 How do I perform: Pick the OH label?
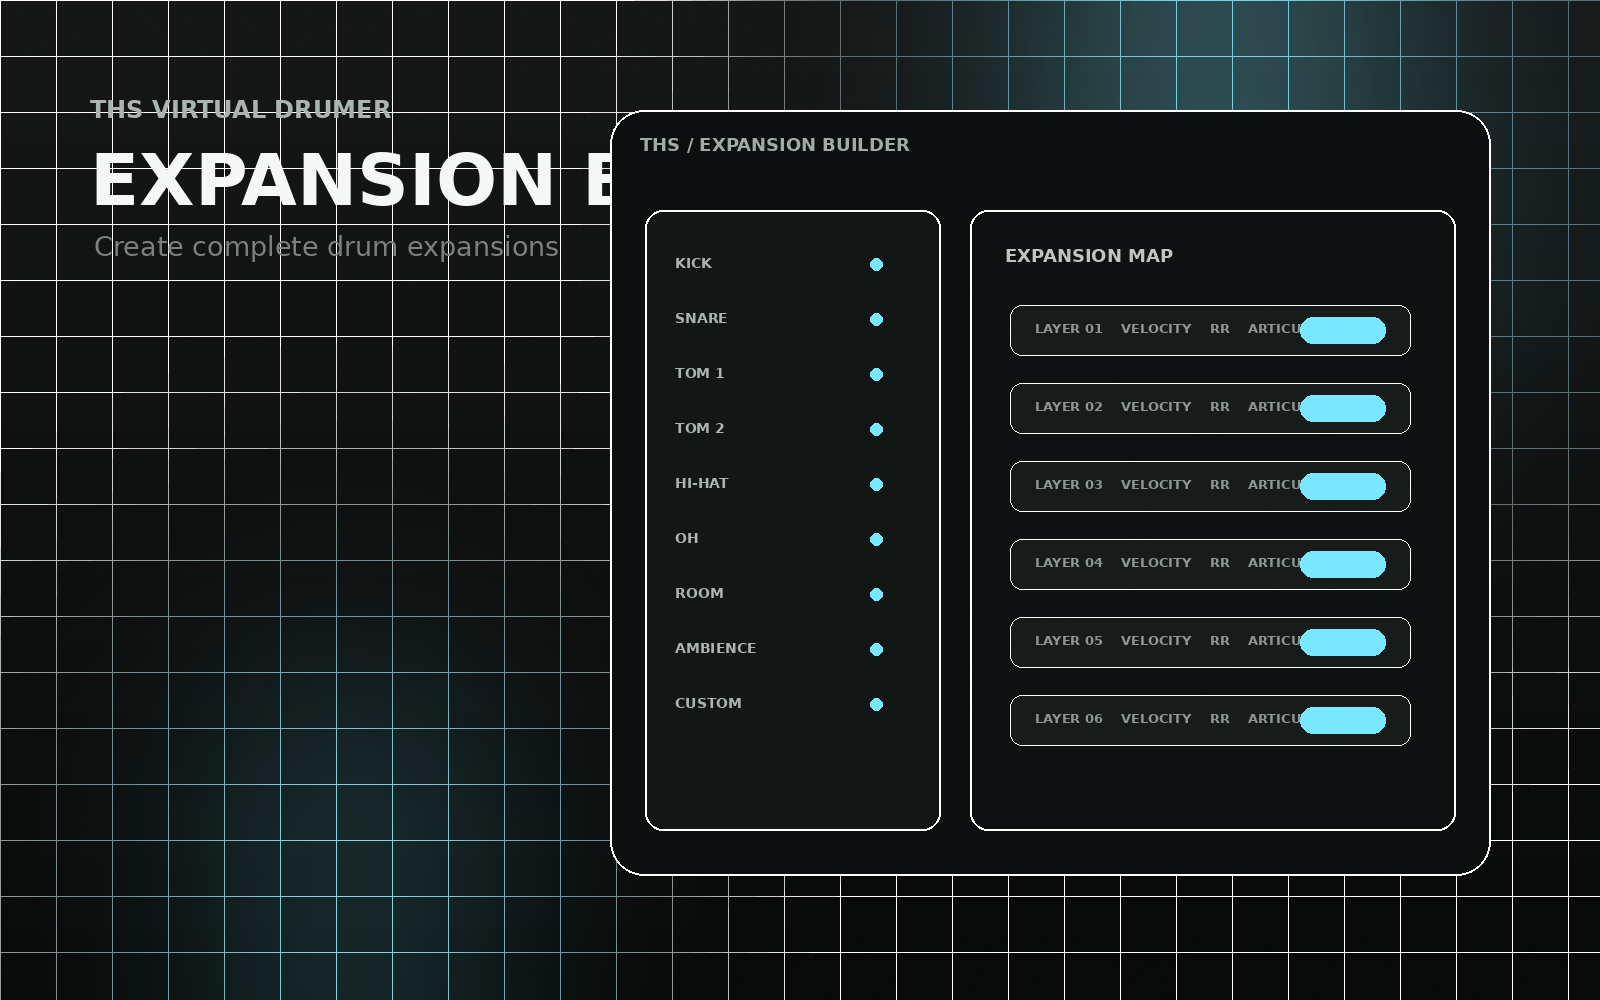(687, 539)
